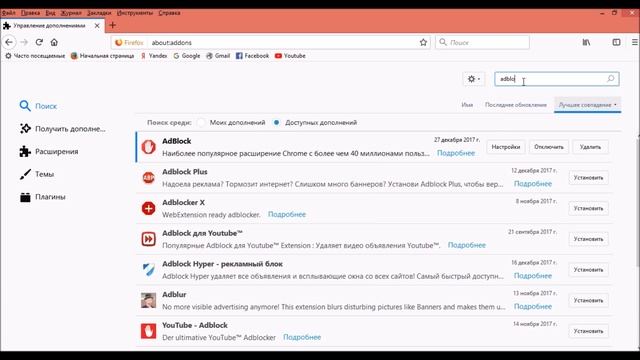
Task: Open the Firefox hamburger menu
Action: (x=635, y=42)
